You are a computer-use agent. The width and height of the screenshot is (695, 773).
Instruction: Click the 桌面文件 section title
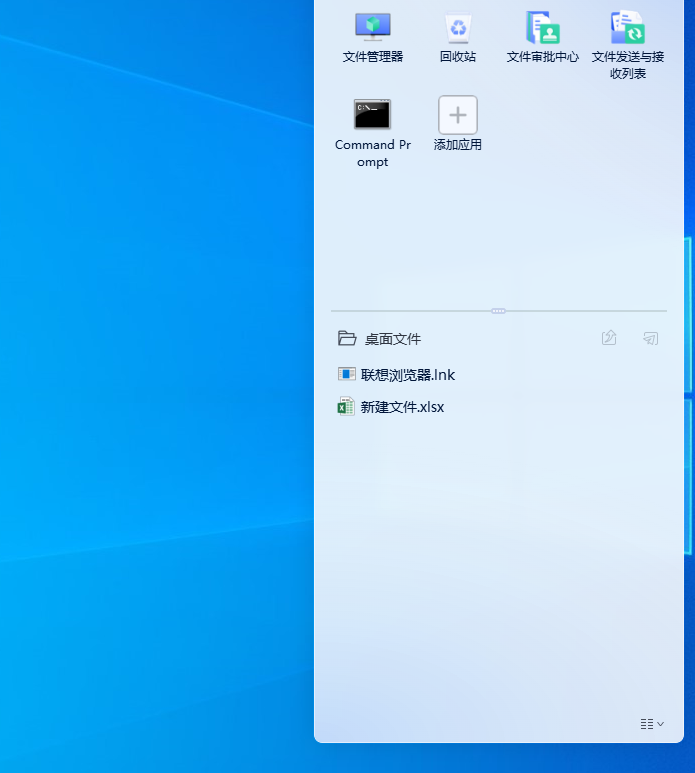[393, 340]
